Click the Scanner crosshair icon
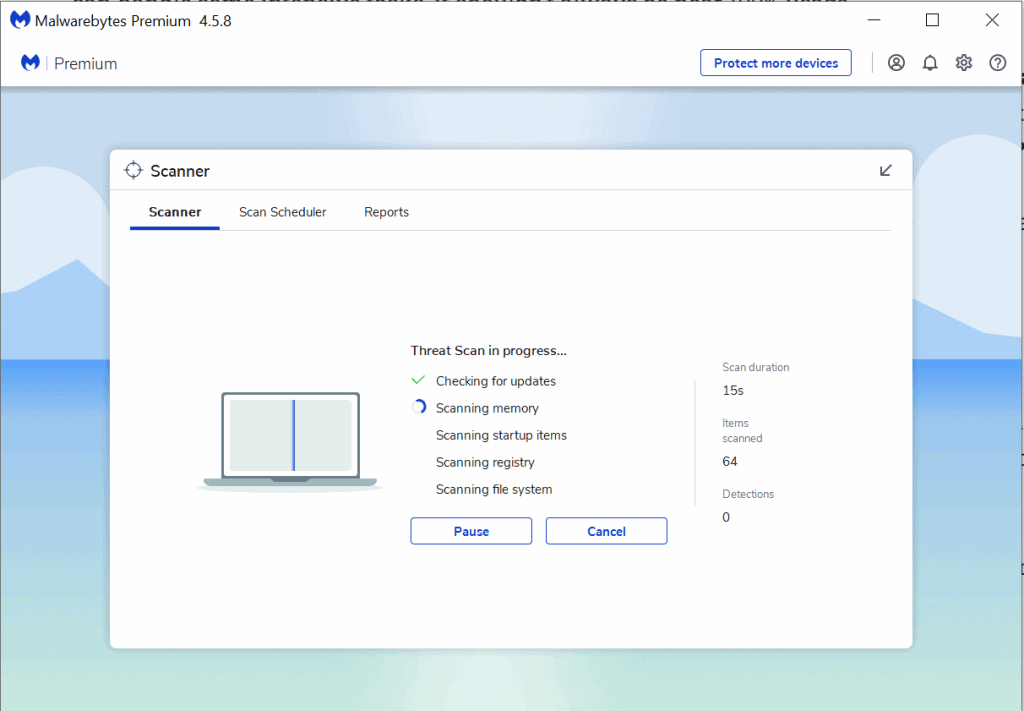 133,170
